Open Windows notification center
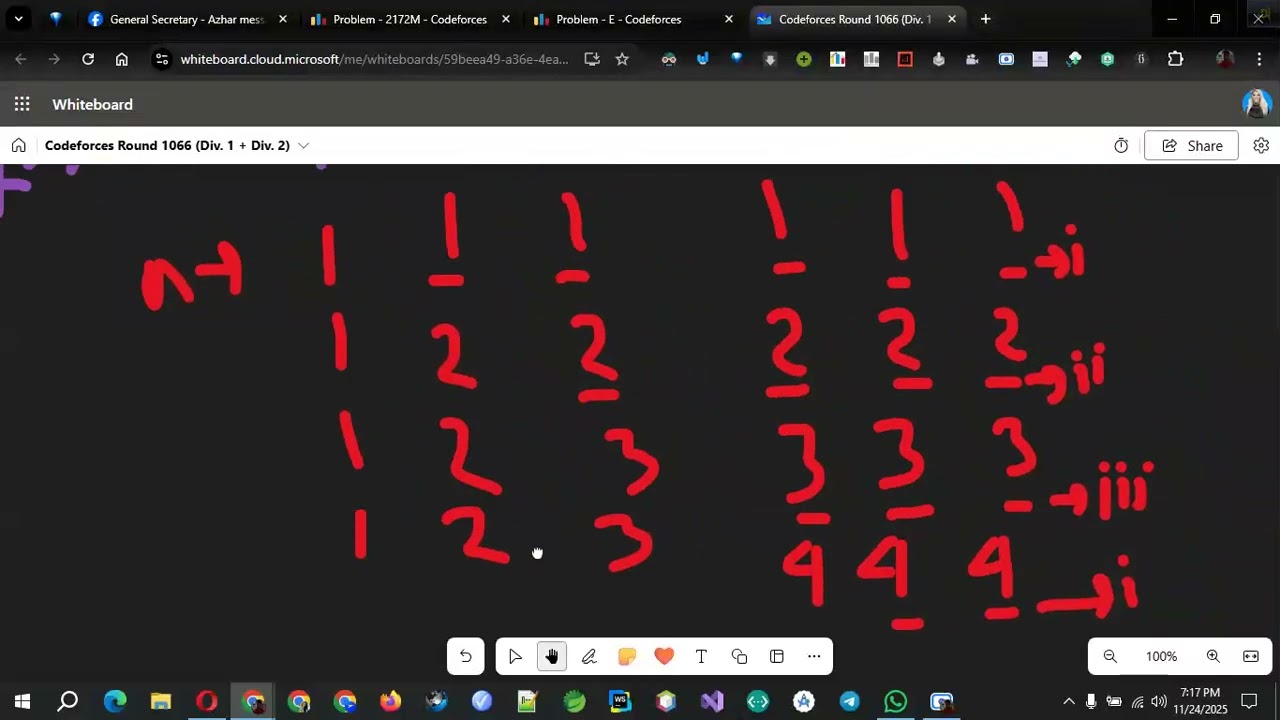This screenshot has height=720, width=1280. point(1249,701)
